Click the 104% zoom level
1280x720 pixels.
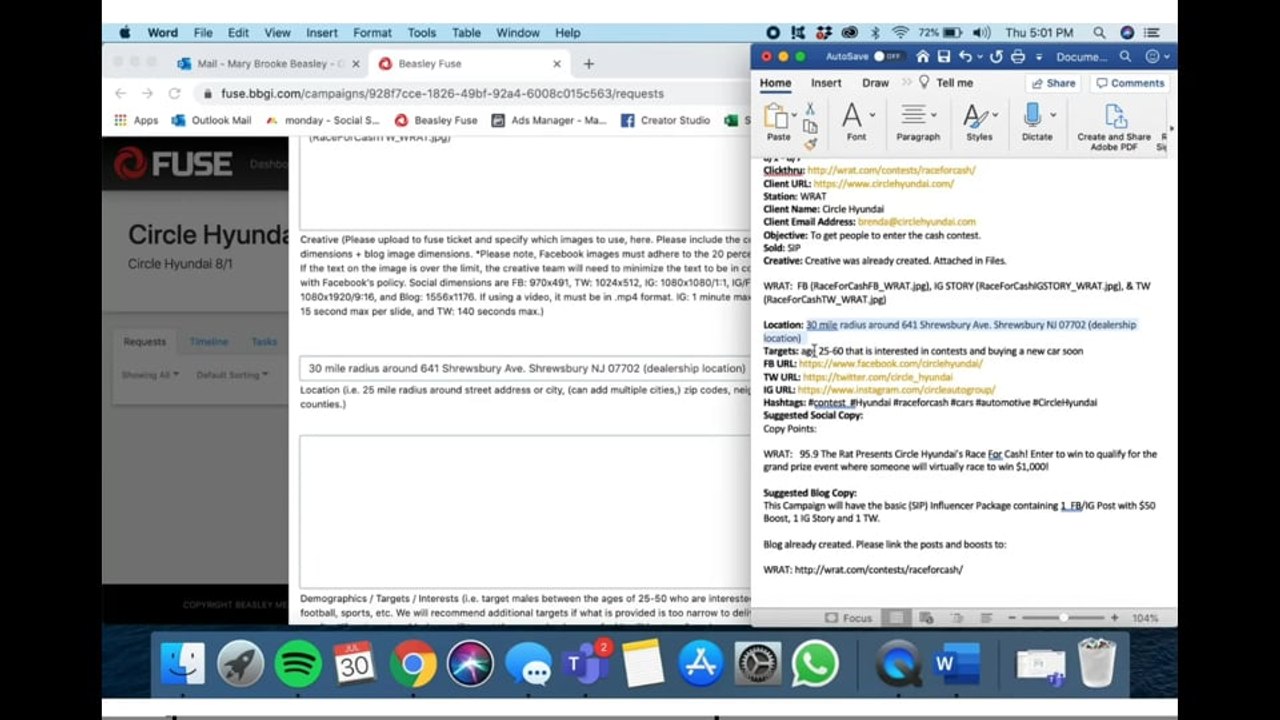1145,618
